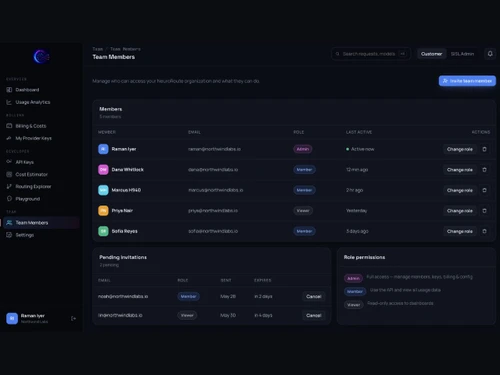Click the Member badge in Role permissions
The width and height of the screenshot is (500, 375).
click(355, 291)
